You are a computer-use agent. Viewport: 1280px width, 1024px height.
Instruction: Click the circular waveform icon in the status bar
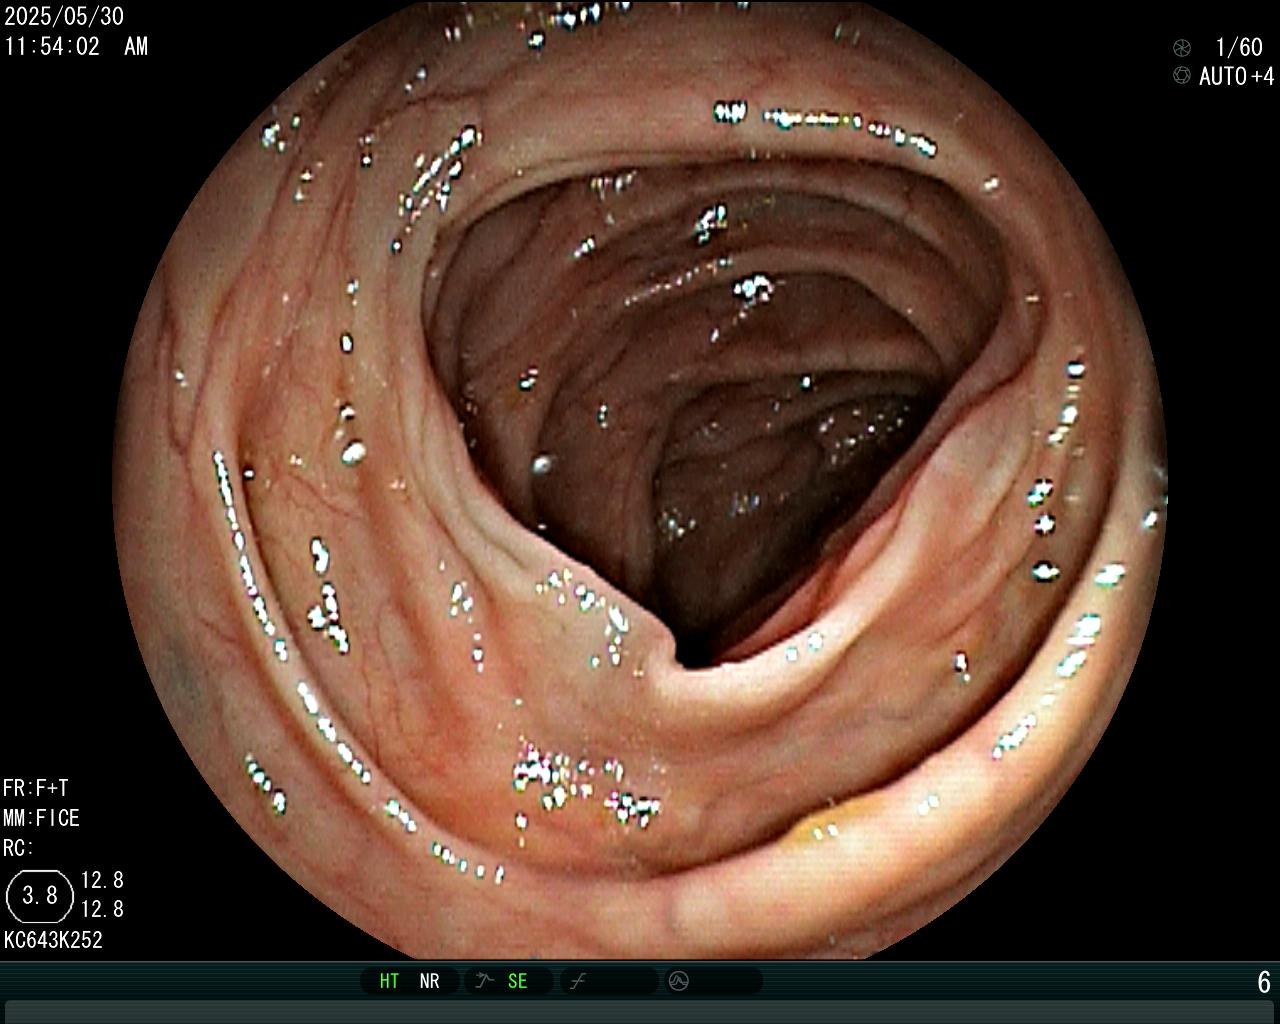tap(679, 981)
